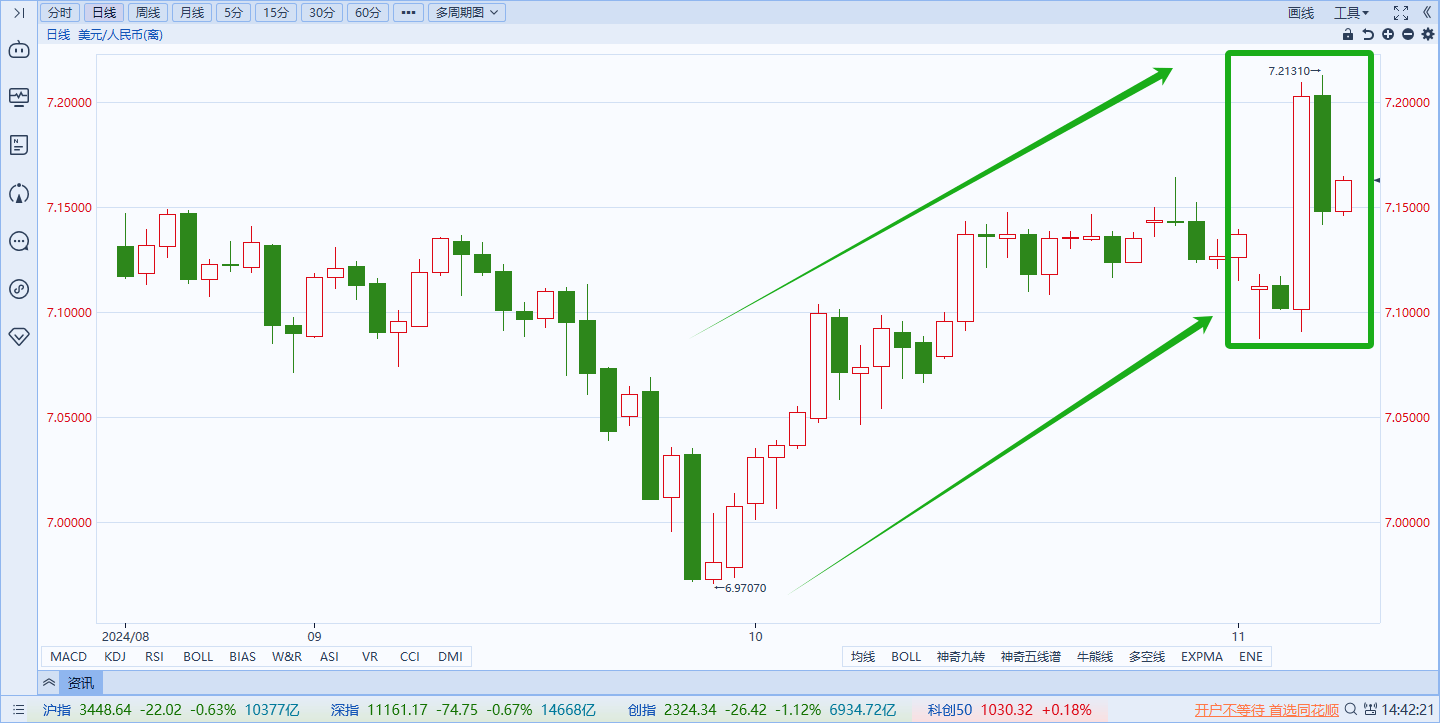Open the market monitor screen icon
This screenshot has height=723, width=1440.
[19, 97]
